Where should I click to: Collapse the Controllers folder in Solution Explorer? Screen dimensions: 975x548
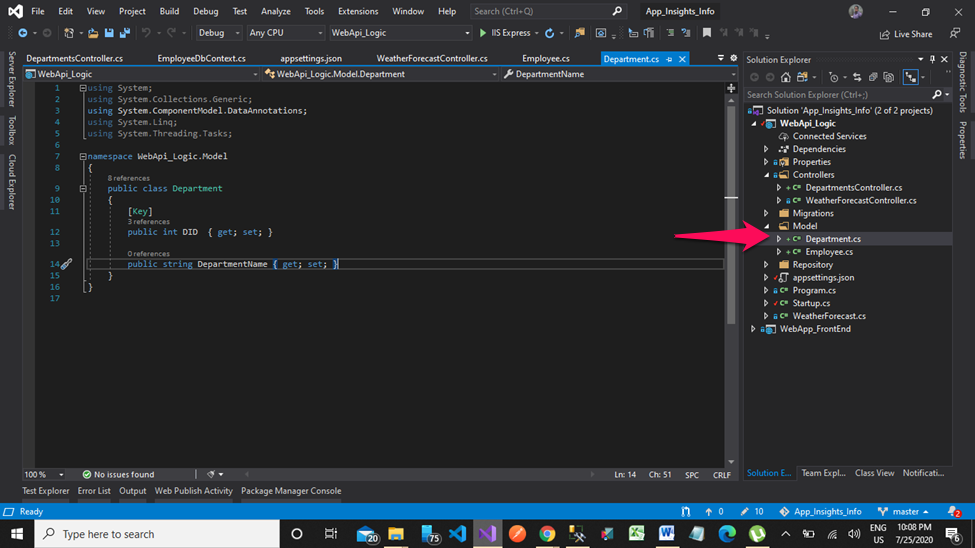coord(767,175)
